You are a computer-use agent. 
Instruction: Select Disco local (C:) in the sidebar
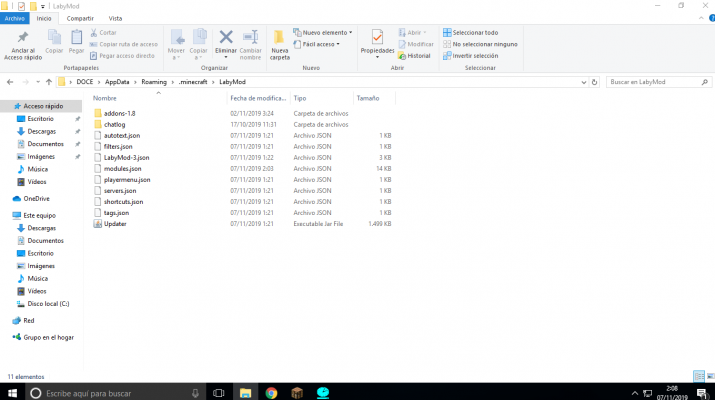(x=48, y=303)
